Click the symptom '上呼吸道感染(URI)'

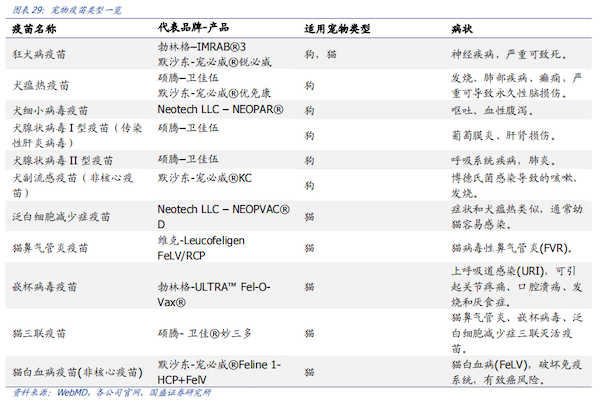click(497, 271)
